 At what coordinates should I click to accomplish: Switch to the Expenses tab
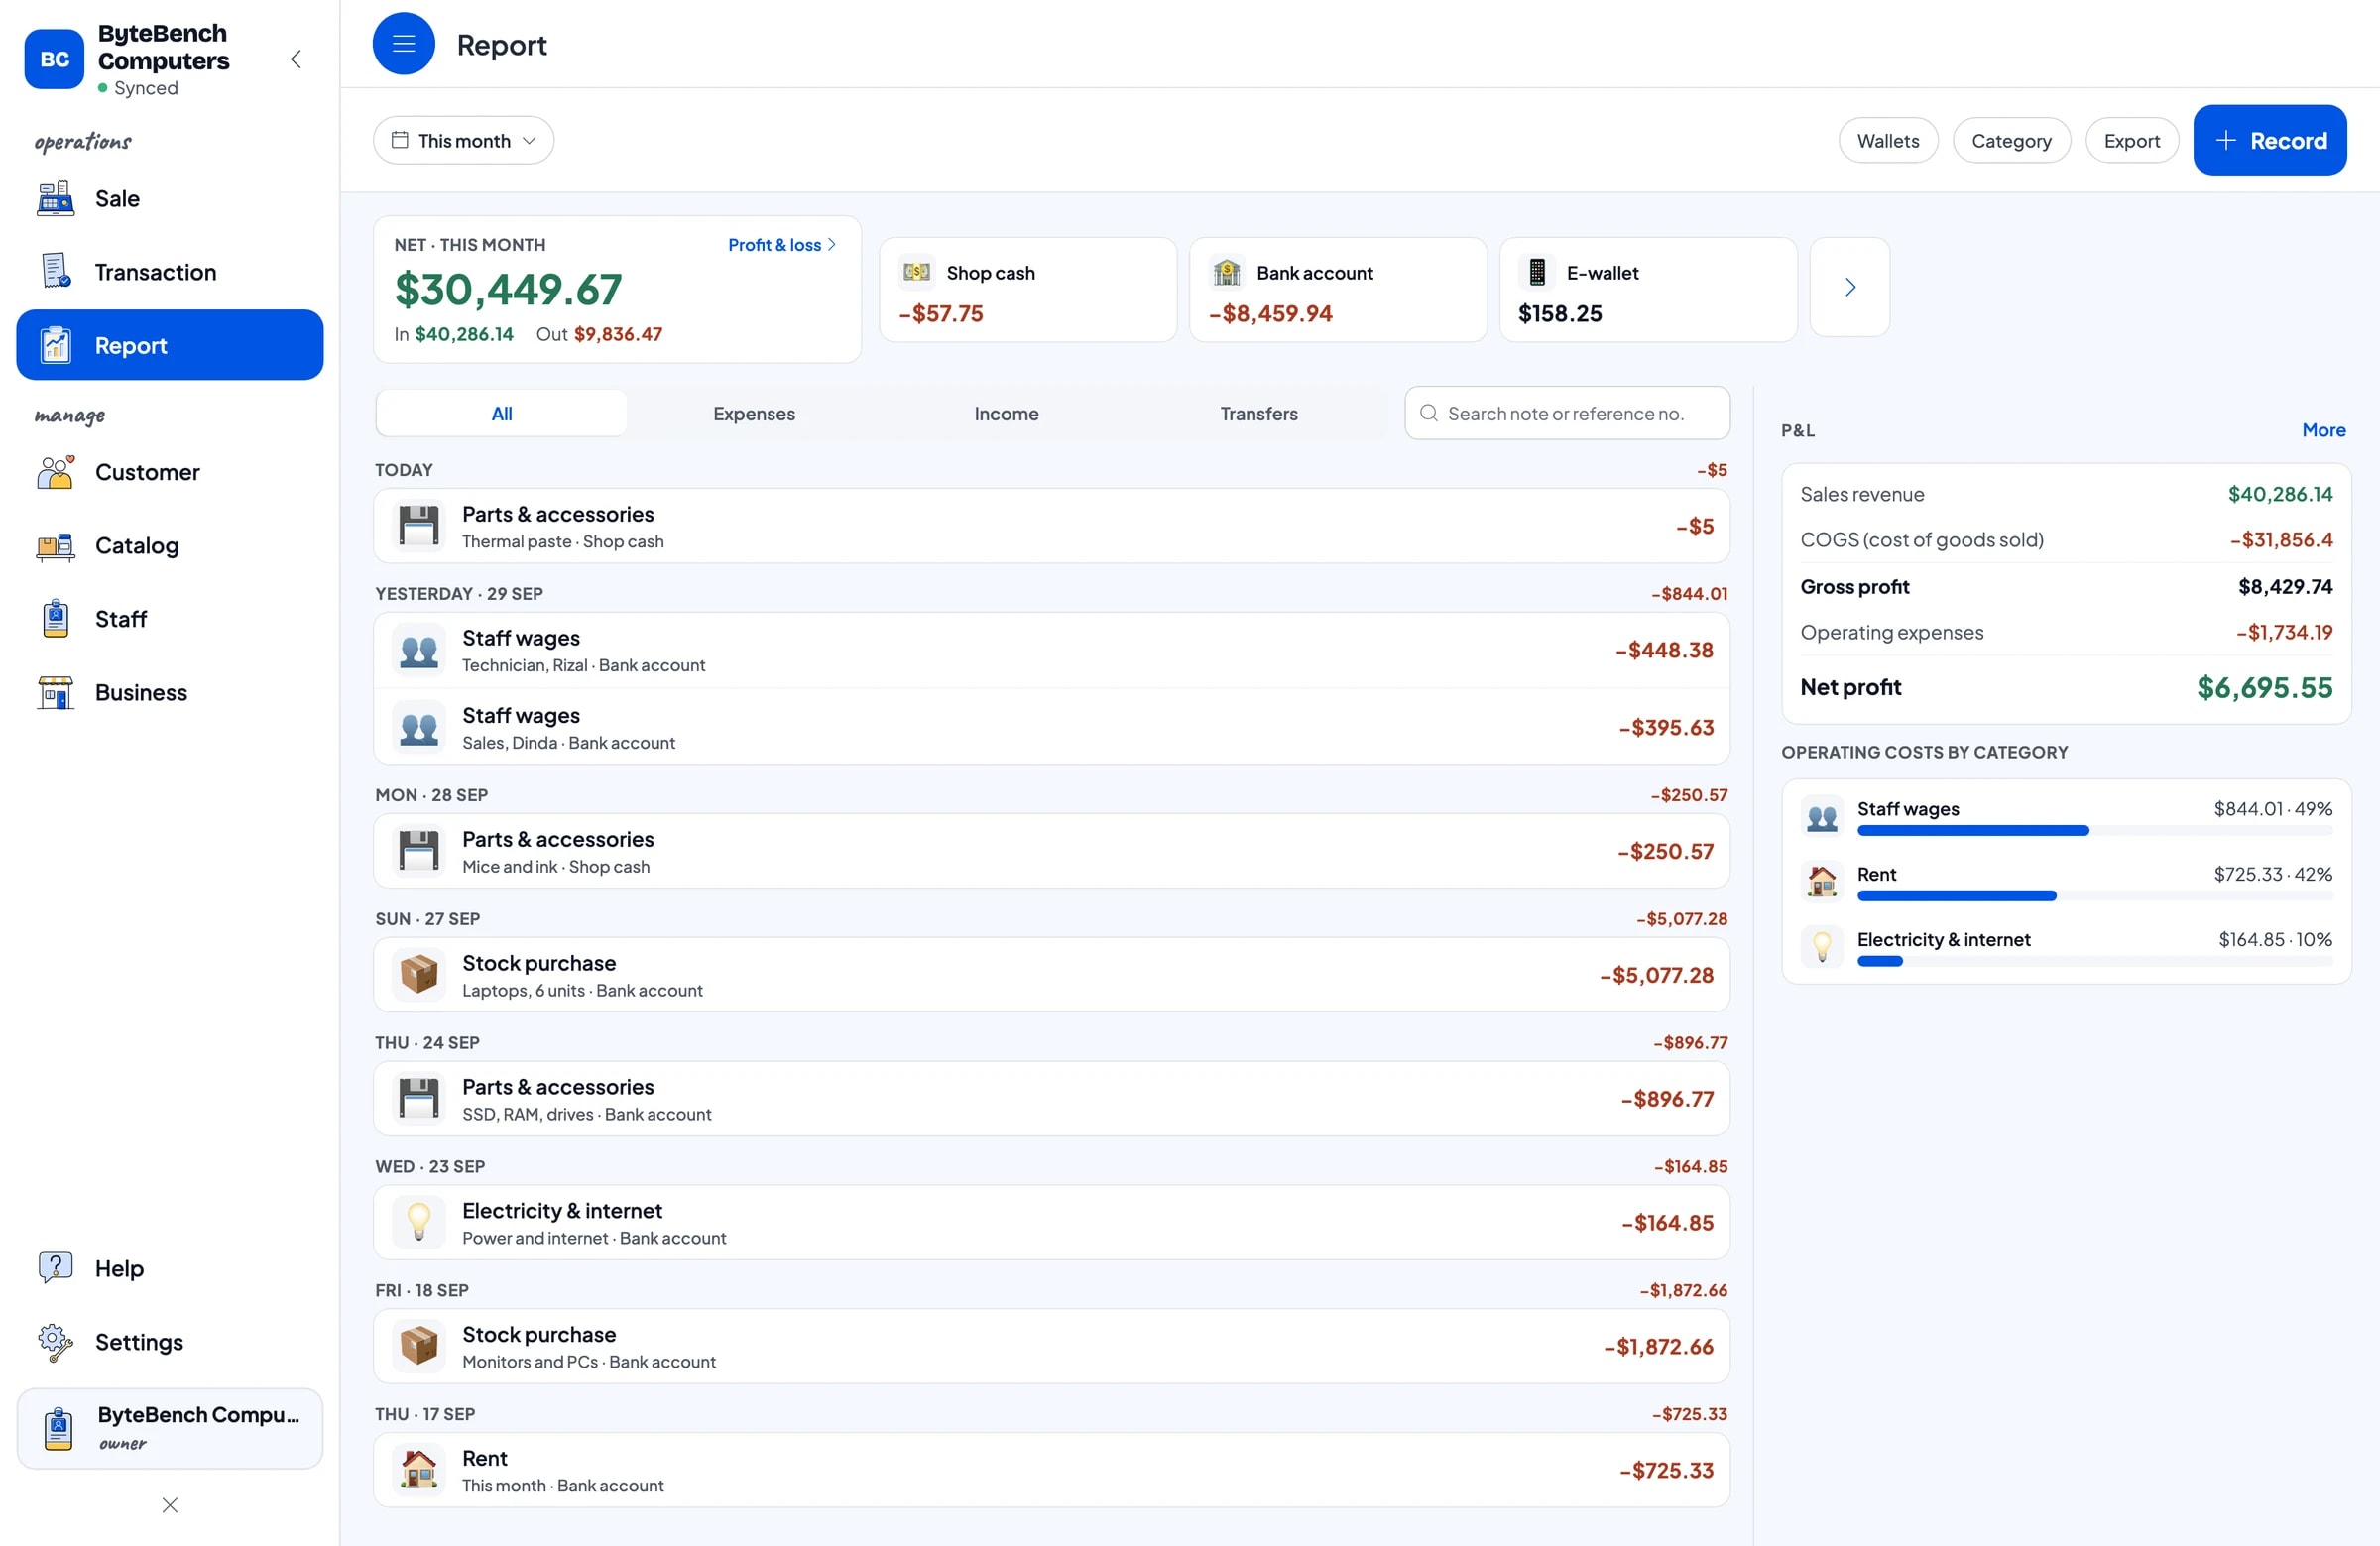(754, 413)
